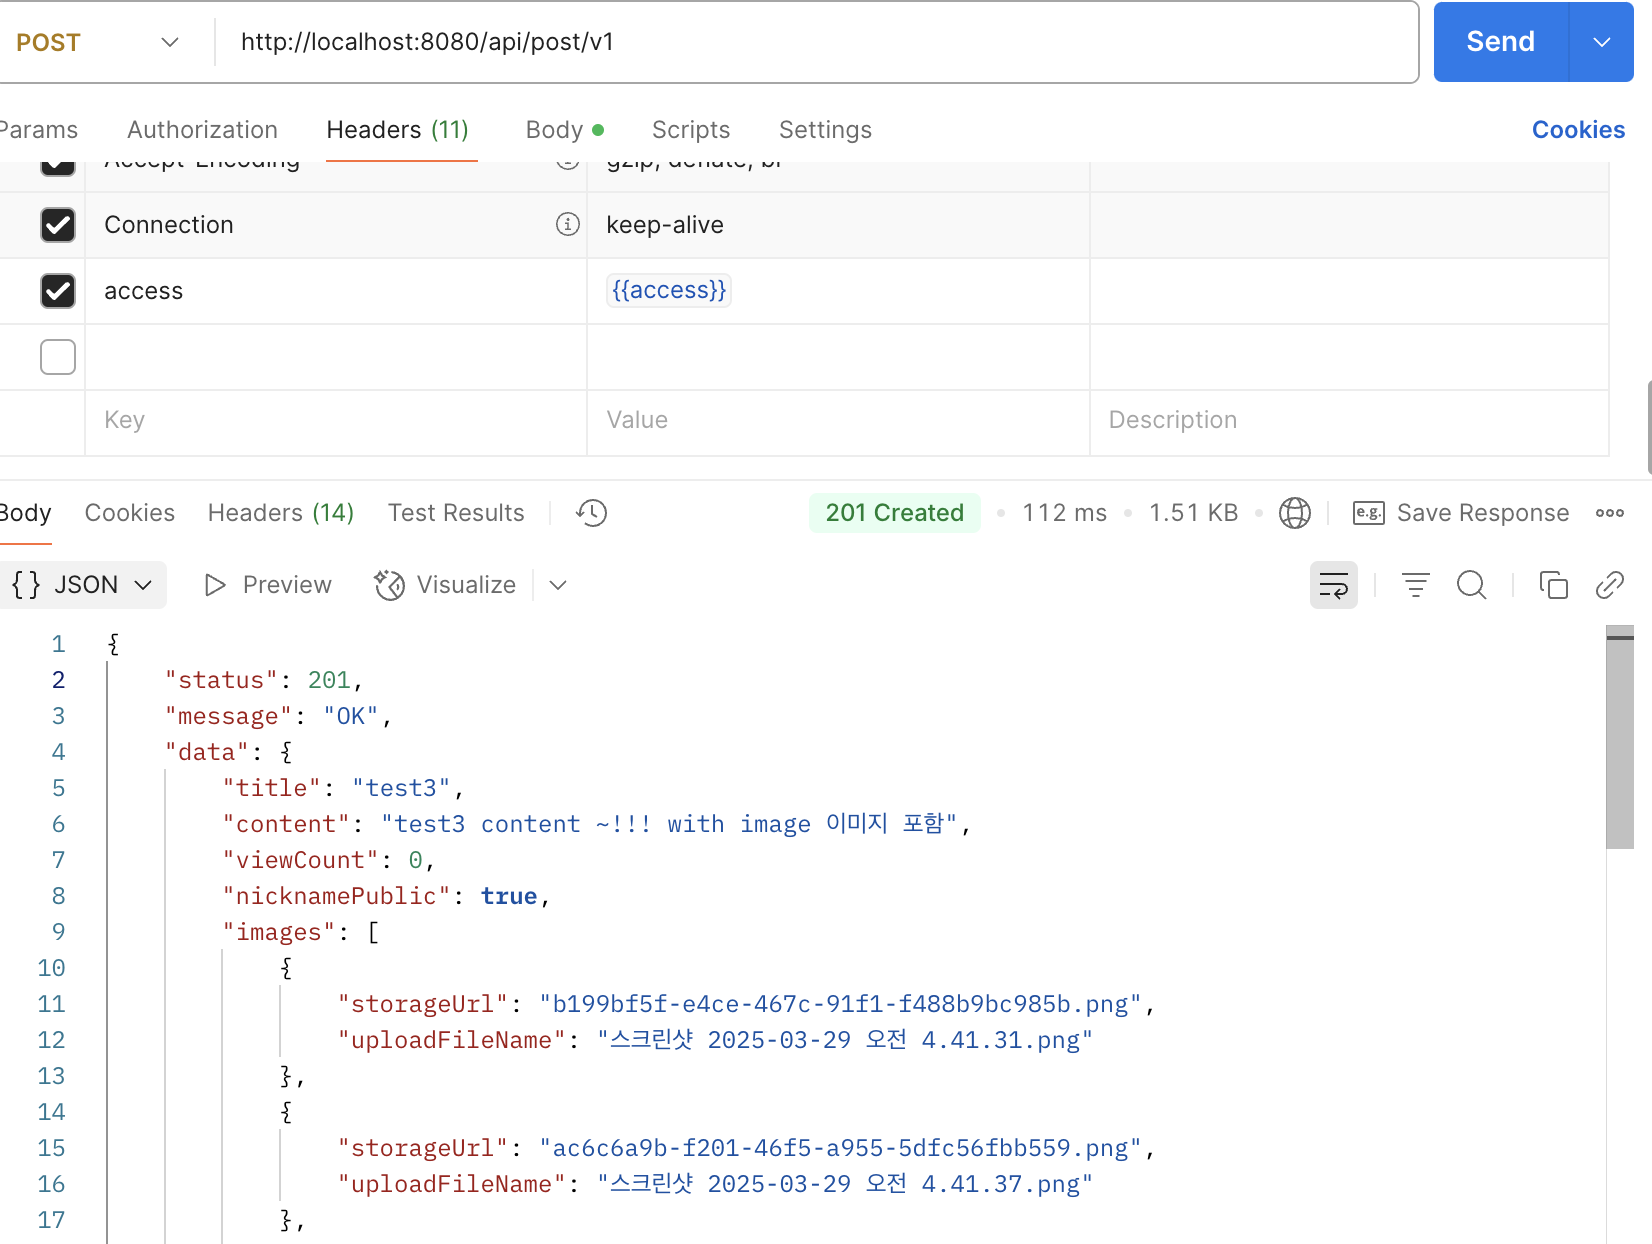The width and height of the screenshot is (1652, 1244).
Task: Open the Cookies link
Action: pyautogui.click(x=1578, y=130)
